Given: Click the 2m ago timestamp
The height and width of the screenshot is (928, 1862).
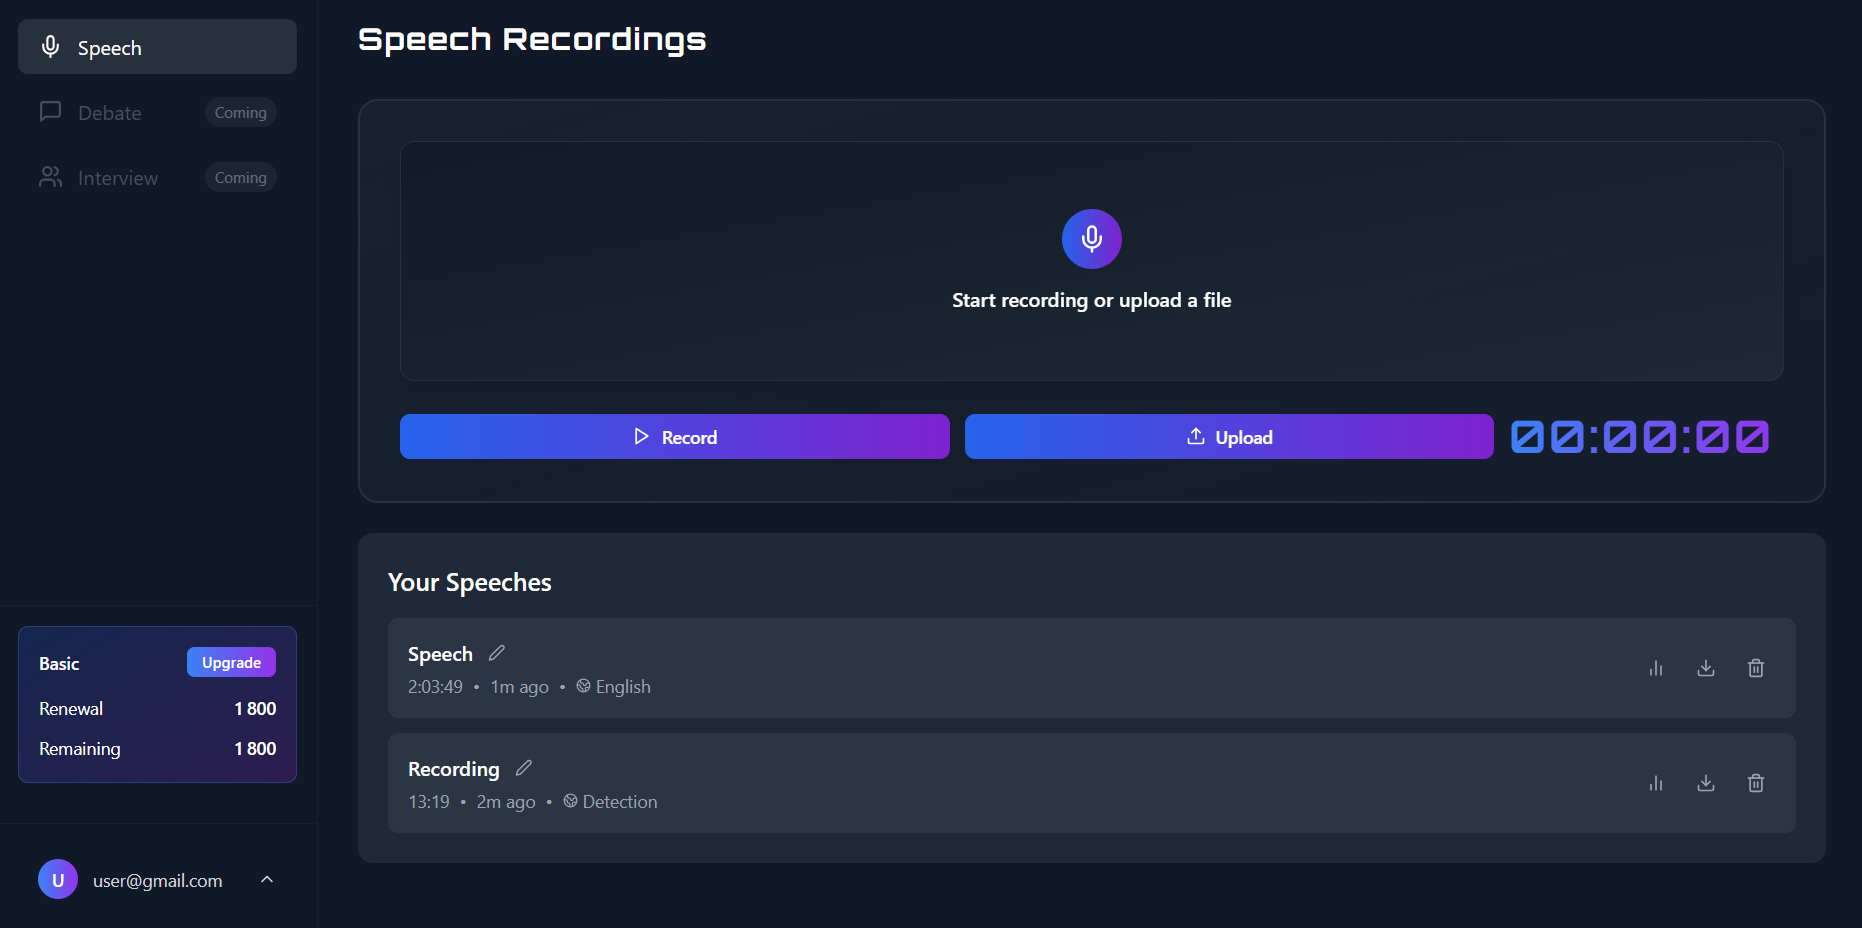Looking at the screenshot, I should tap(506, 802).
